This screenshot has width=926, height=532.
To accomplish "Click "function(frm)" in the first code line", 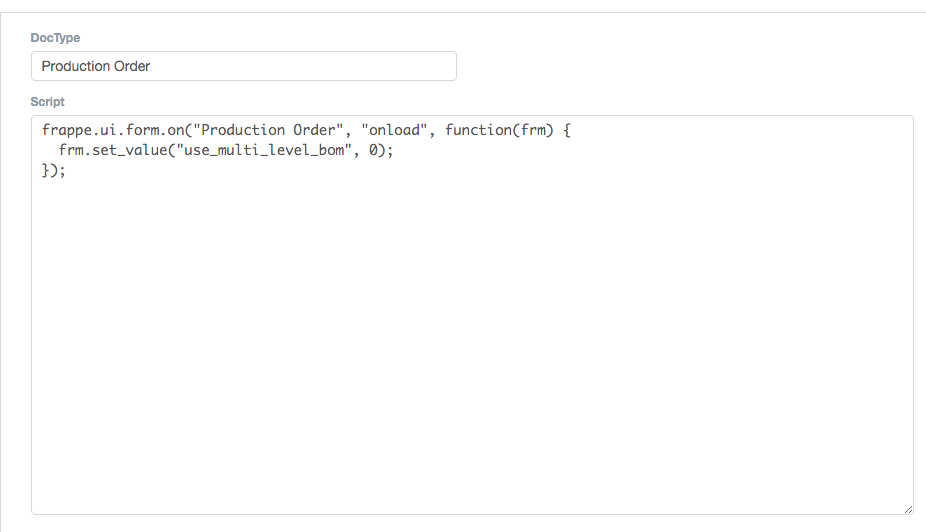I will point(499,130).
